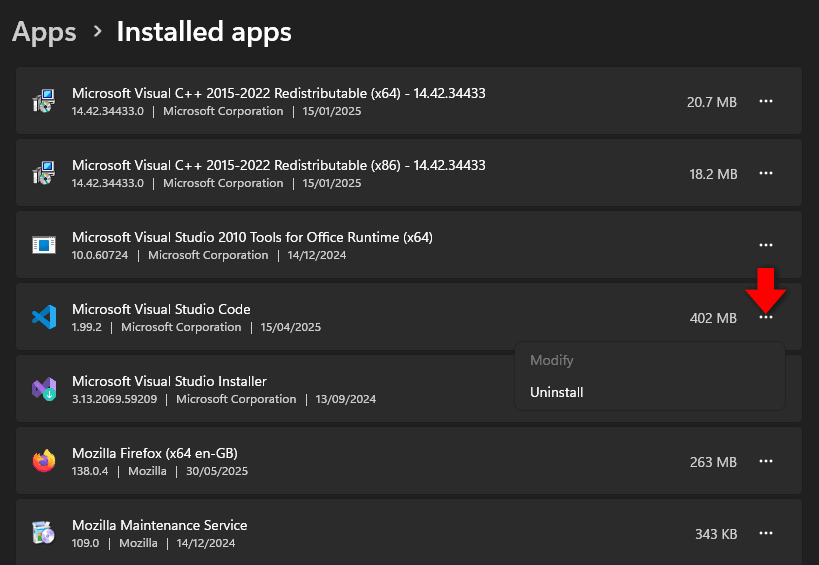Select the Mozilla Maintenance Service title

coord(159,525)
